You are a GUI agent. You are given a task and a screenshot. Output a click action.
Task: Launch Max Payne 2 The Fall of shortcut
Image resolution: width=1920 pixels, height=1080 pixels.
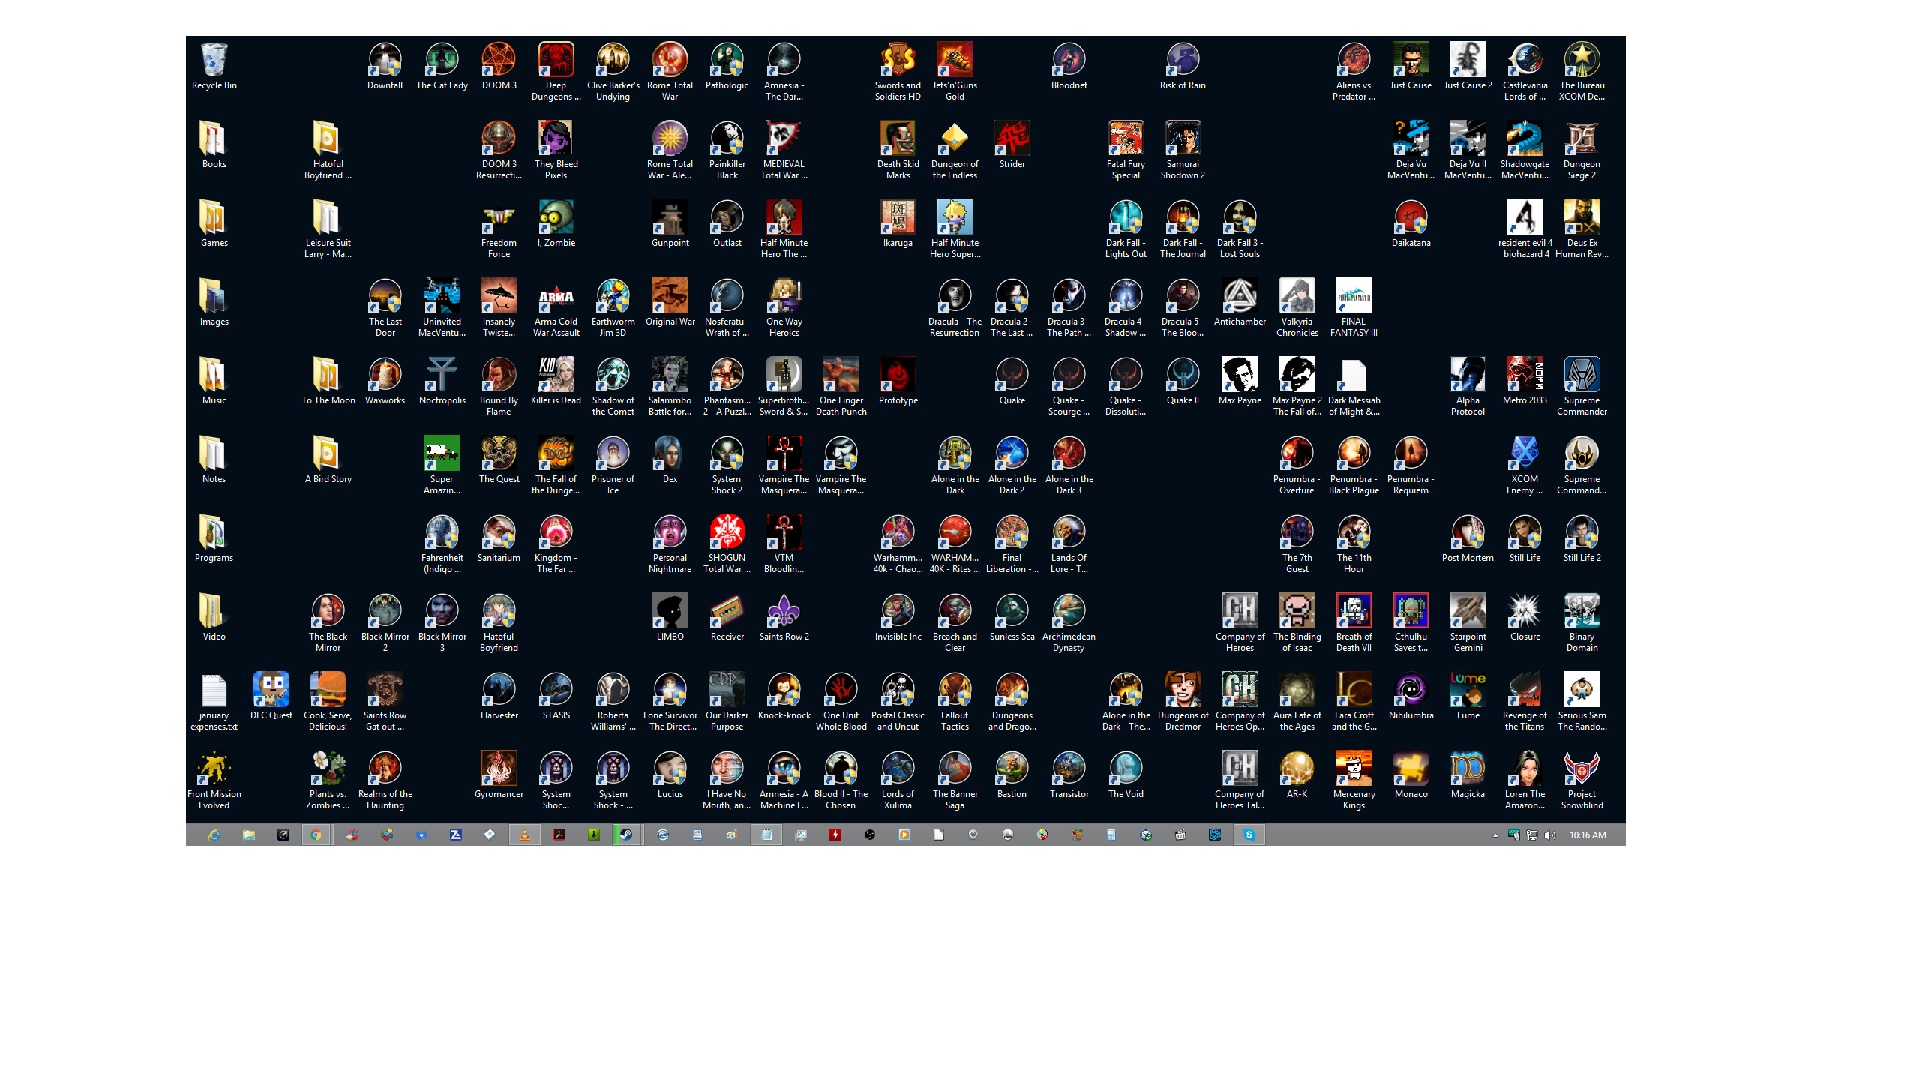(1297, 387)
